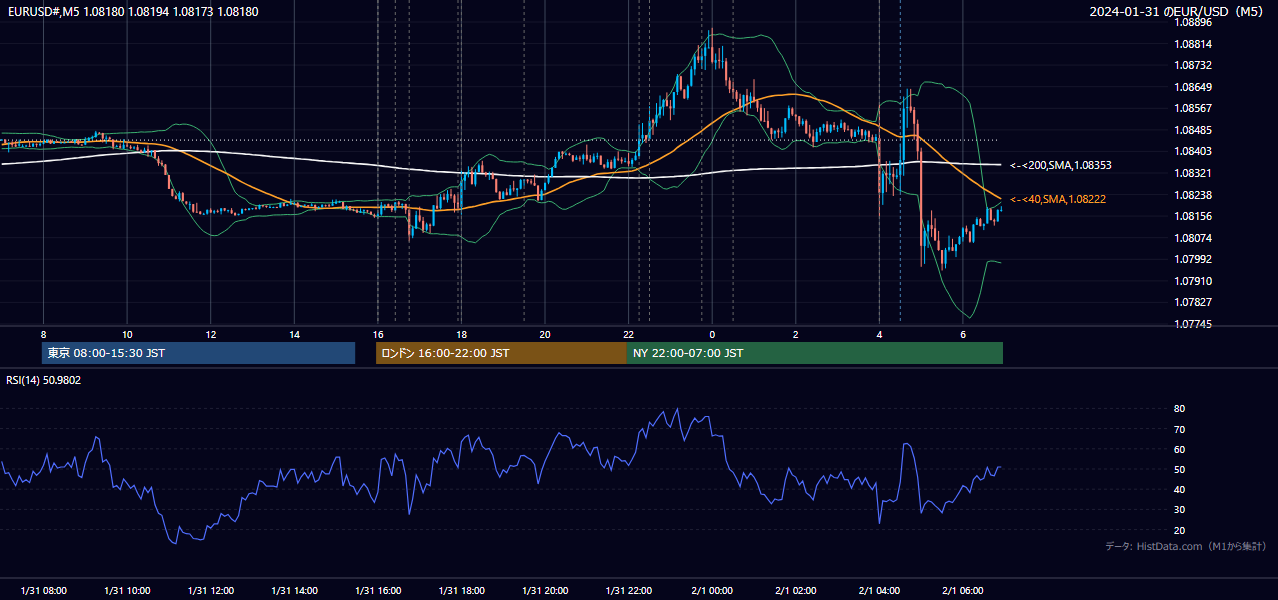Screen dimensions: 1278x600
Task: Click RSI scale level 40
Action: tap(1180, 489)
